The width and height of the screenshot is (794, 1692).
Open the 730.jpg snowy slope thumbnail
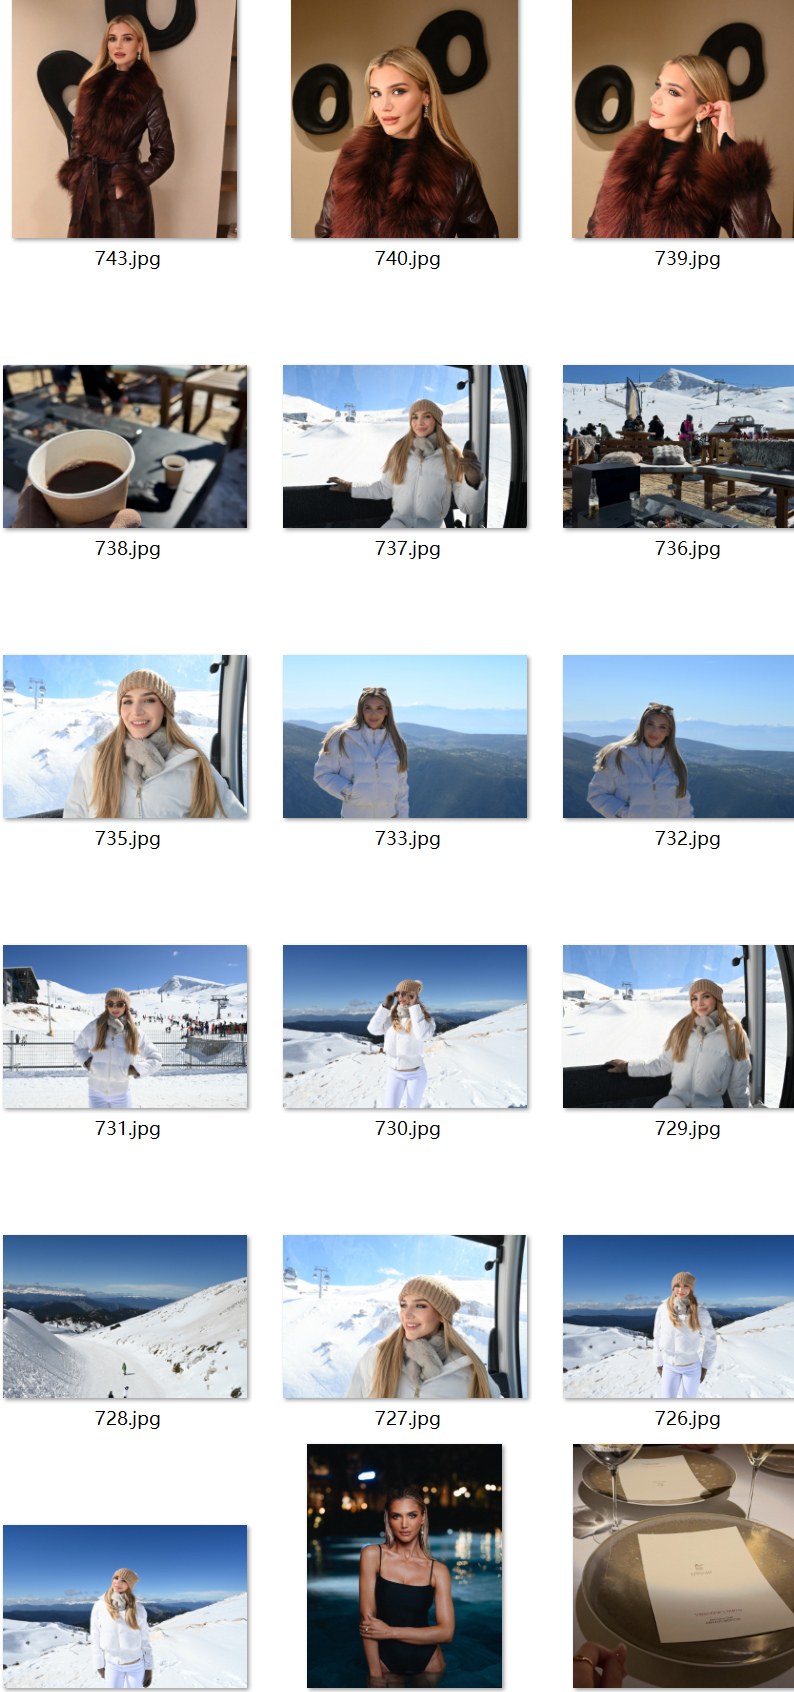pos(405,1026)
